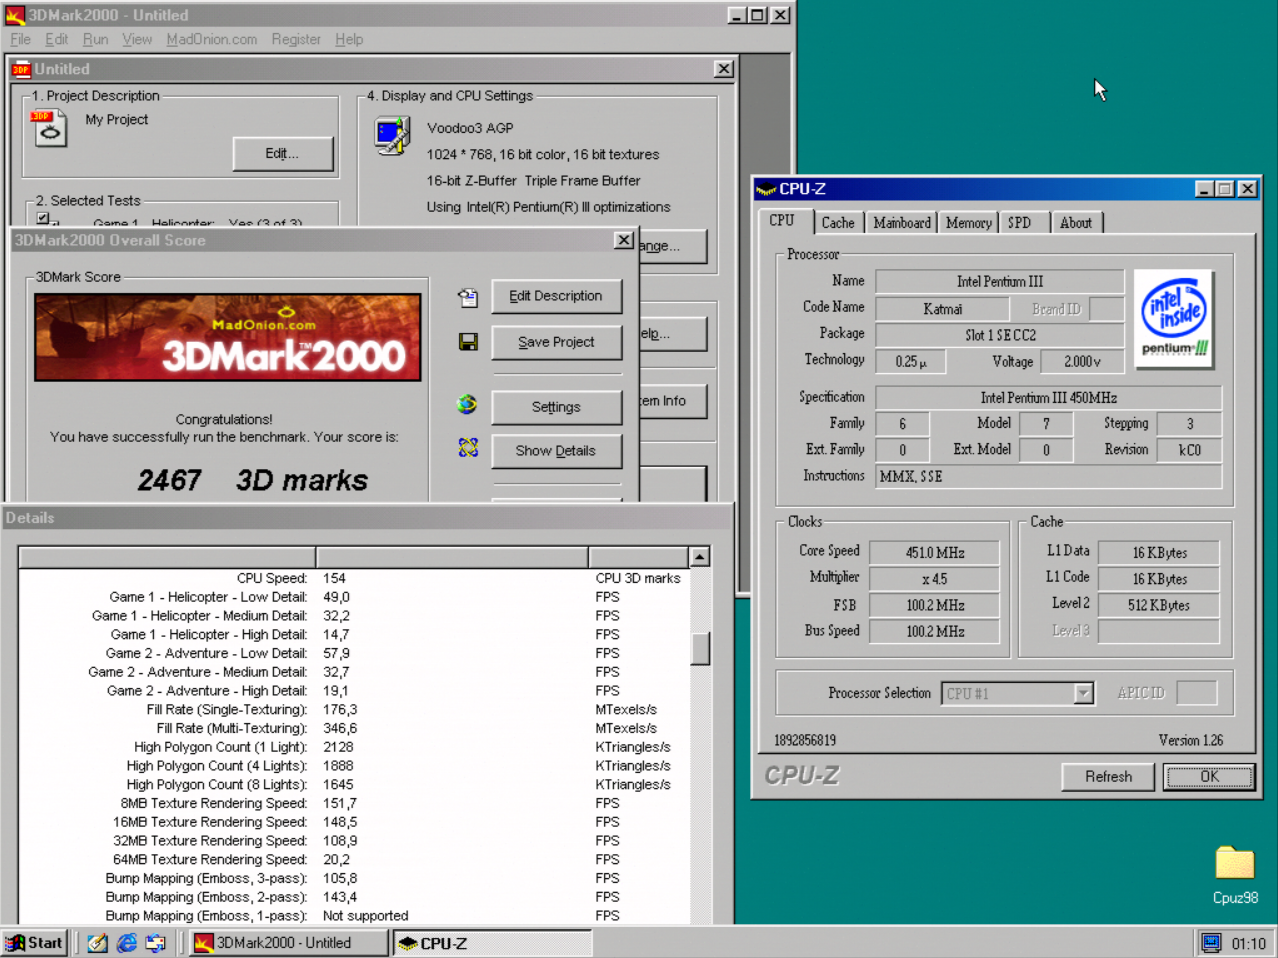The width and height of the screenshot is (1278, 958).
Task: Click the globe icon beside Settings
Action: [x=467, y=405]
